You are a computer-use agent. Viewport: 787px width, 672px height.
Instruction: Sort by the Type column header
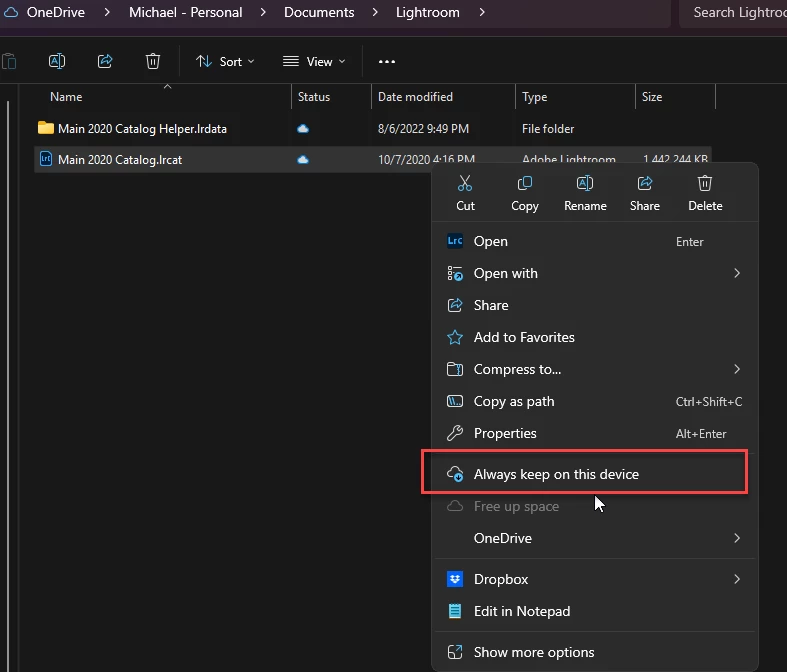575,97
